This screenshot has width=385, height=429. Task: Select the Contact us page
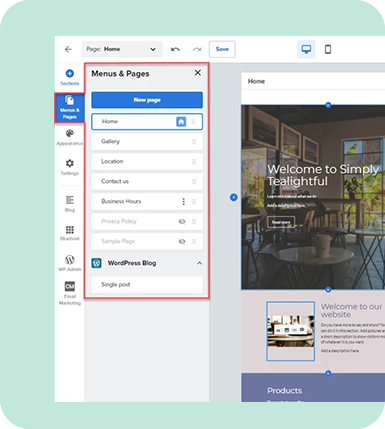[x=147, y=182]
